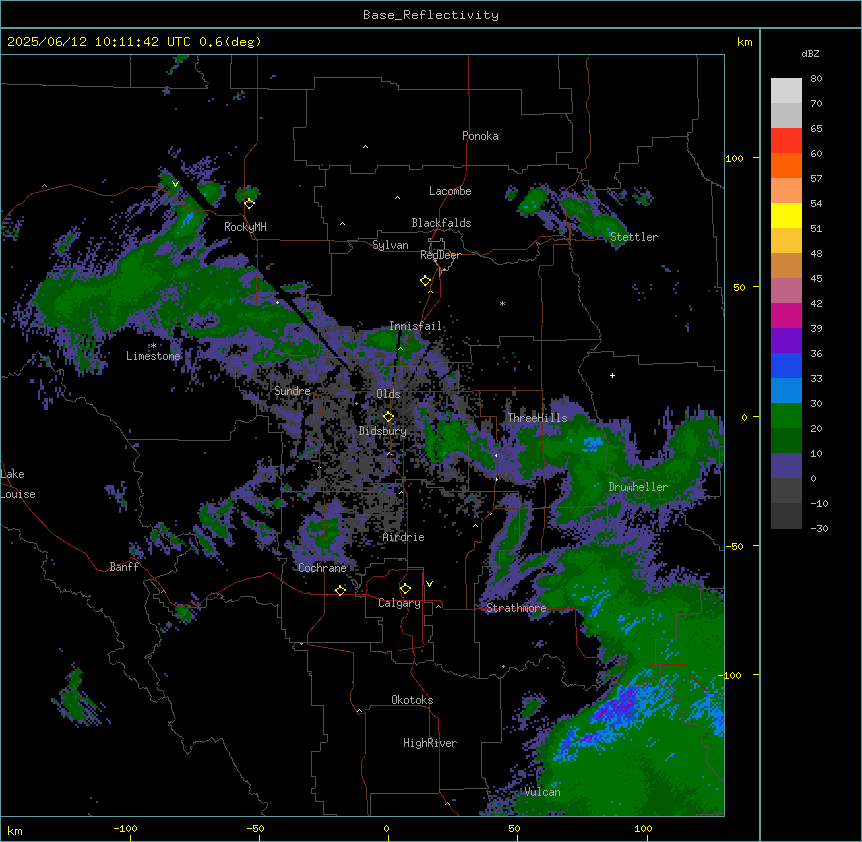Click the 100 tick on the right axis
Screen dimensions: 862x842
(x=734, y=158)
